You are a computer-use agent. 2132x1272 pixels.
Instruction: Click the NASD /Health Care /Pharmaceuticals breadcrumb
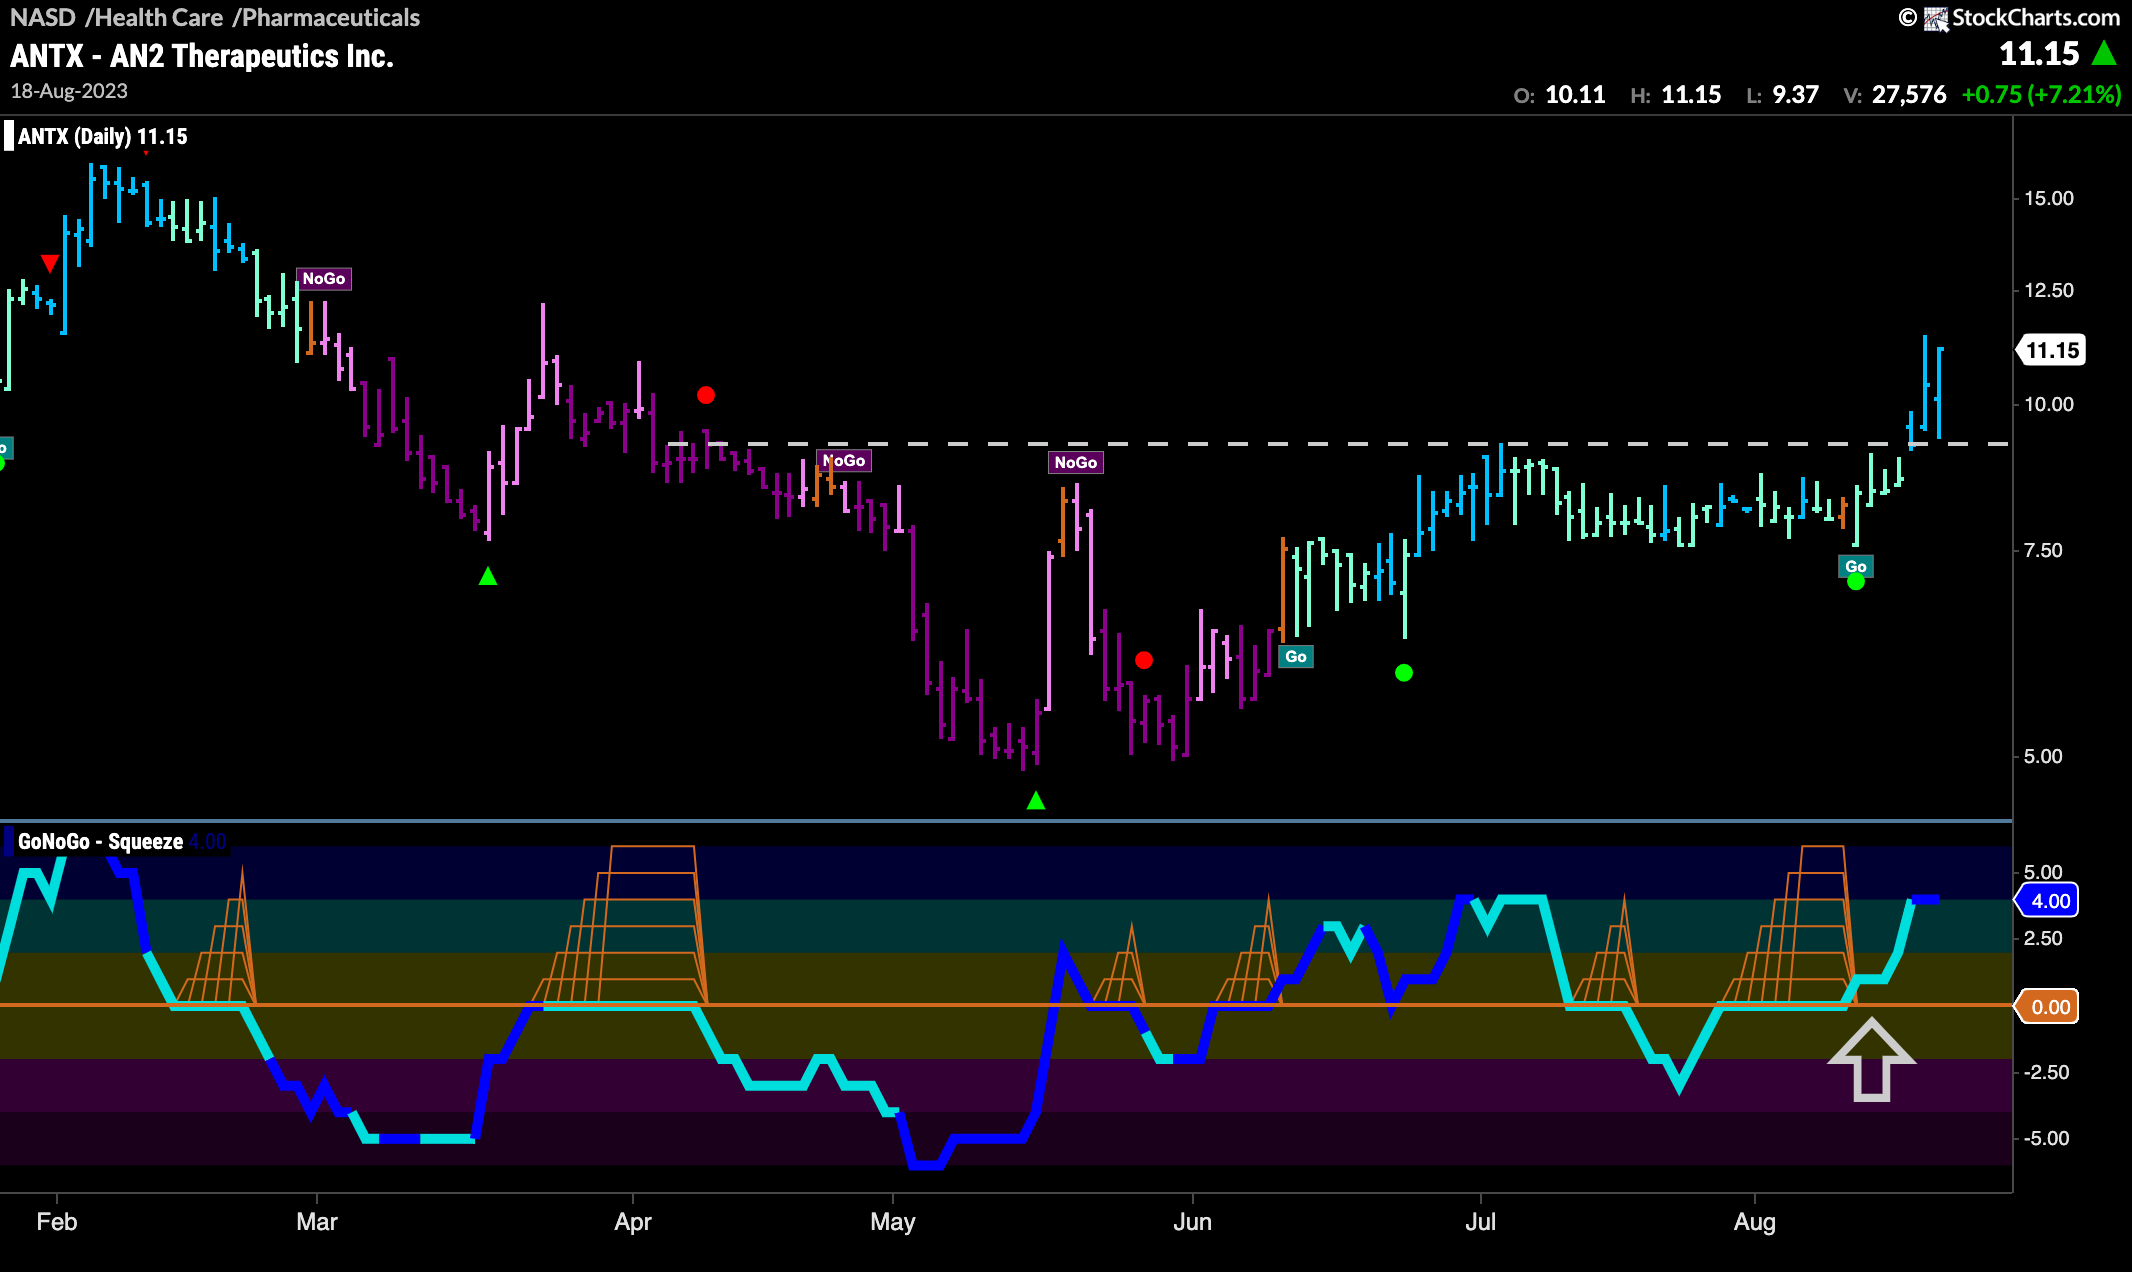click(215, 17)
